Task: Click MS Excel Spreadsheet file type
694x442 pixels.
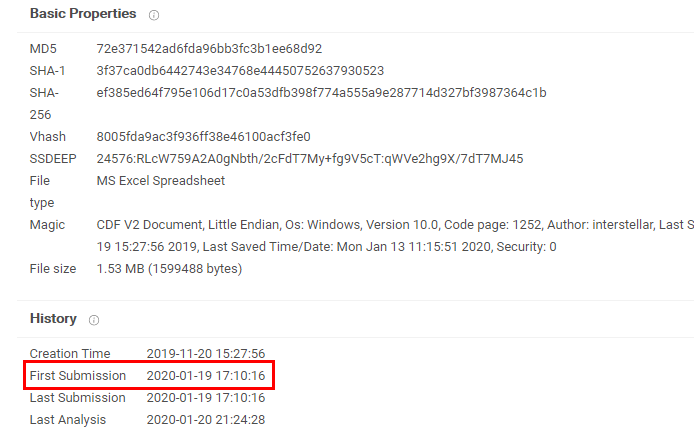Action: point(160,181)
